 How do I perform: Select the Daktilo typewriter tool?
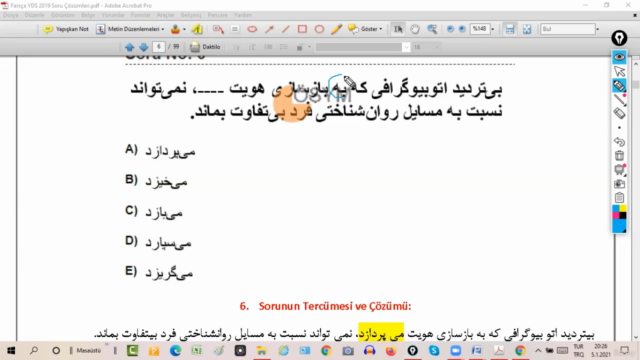[x=205, y=47]
